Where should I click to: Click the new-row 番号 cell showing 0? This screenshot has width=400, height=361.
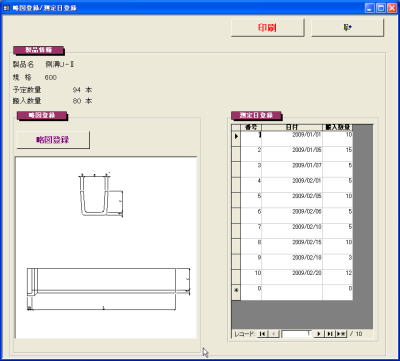(x=251, y=292)
